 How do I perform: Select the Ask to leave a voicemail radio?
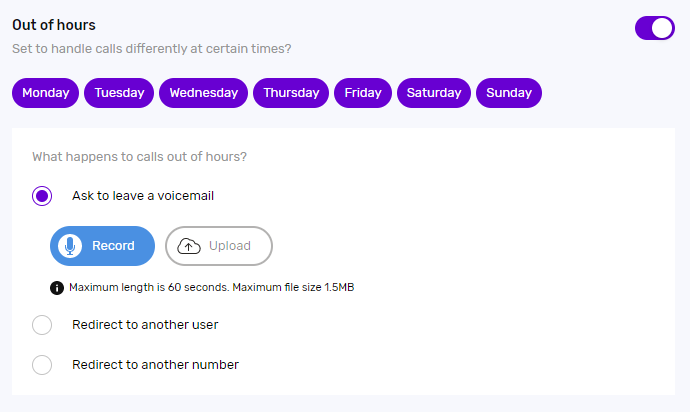[42, 196]
